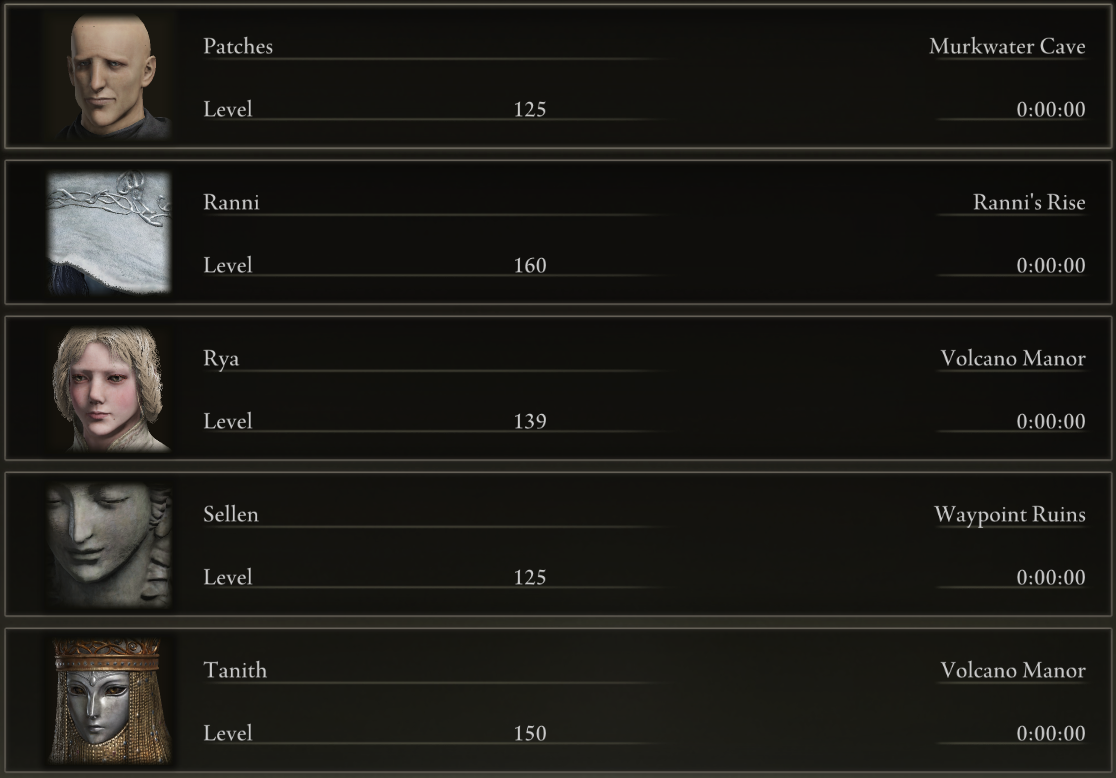Select the Ranni character name

pyautogui.click(x=231, y=202)
